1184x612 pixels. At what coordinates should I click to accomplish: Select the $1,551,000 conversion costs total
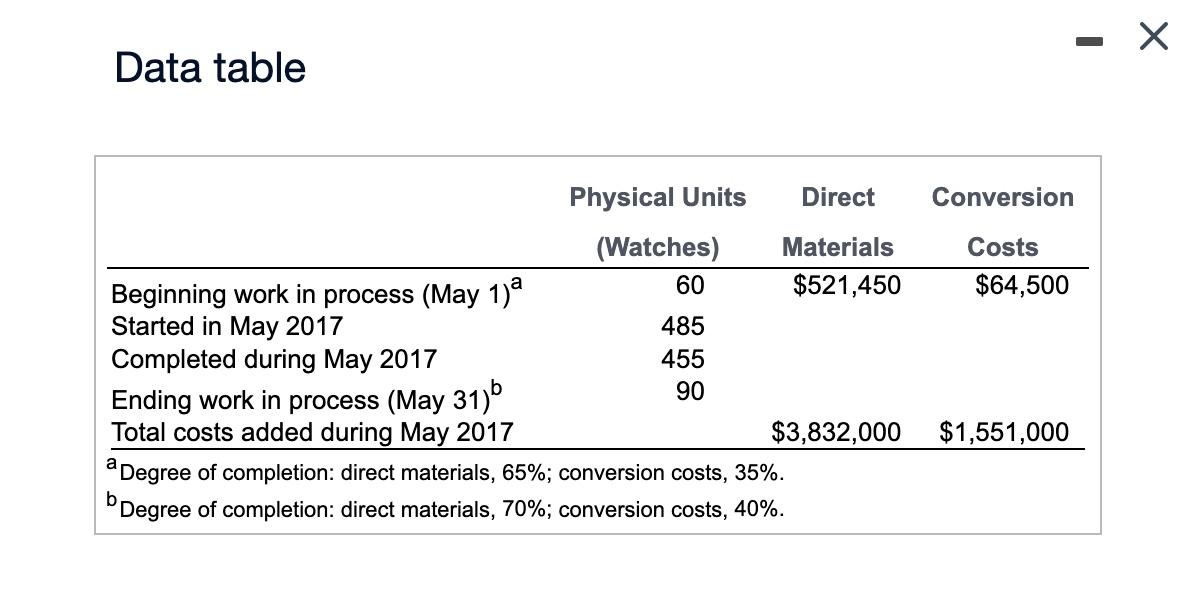[x=1003, y=431]
